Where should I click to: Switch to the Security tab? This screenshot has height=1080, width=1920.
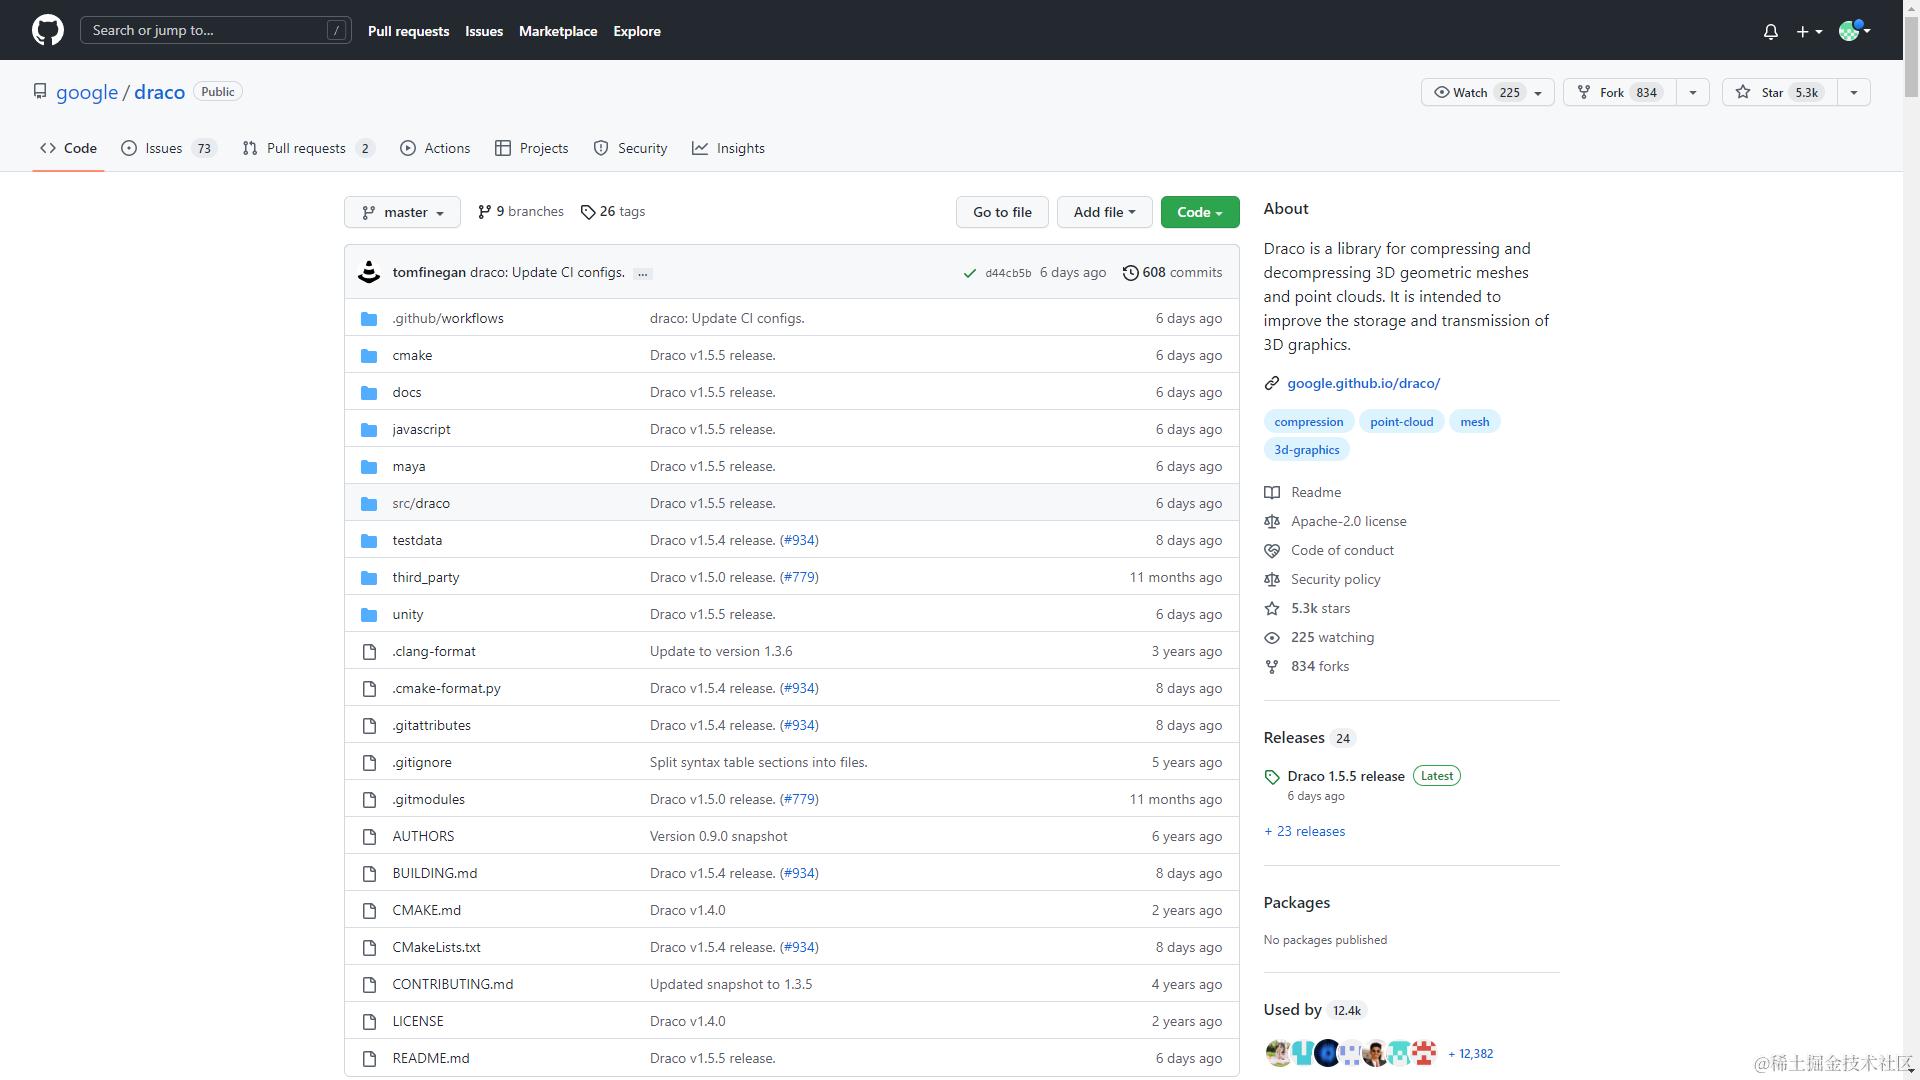(x=630, y=148)
